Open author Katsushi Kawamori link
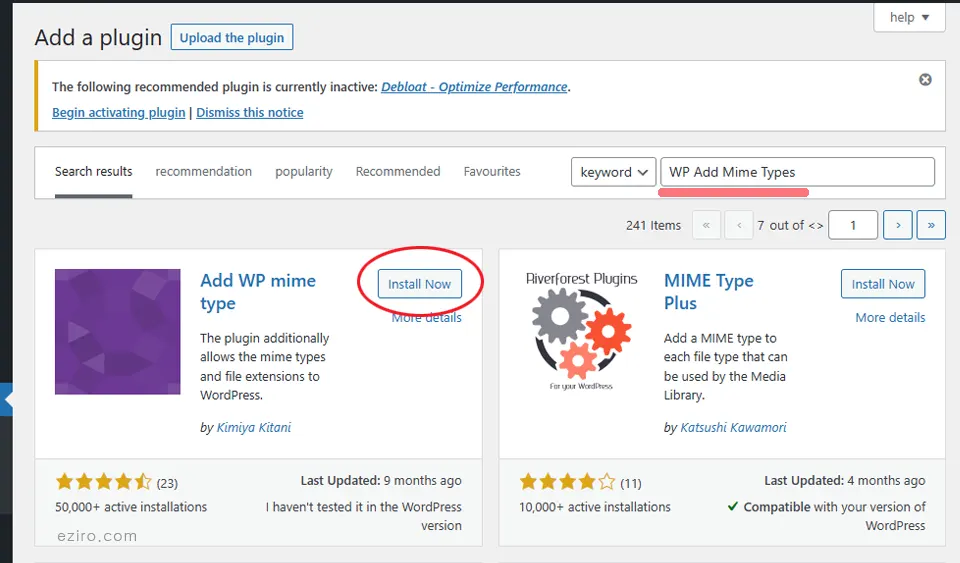The height and width of the screenshot is (563, 960). coord(733,427)
